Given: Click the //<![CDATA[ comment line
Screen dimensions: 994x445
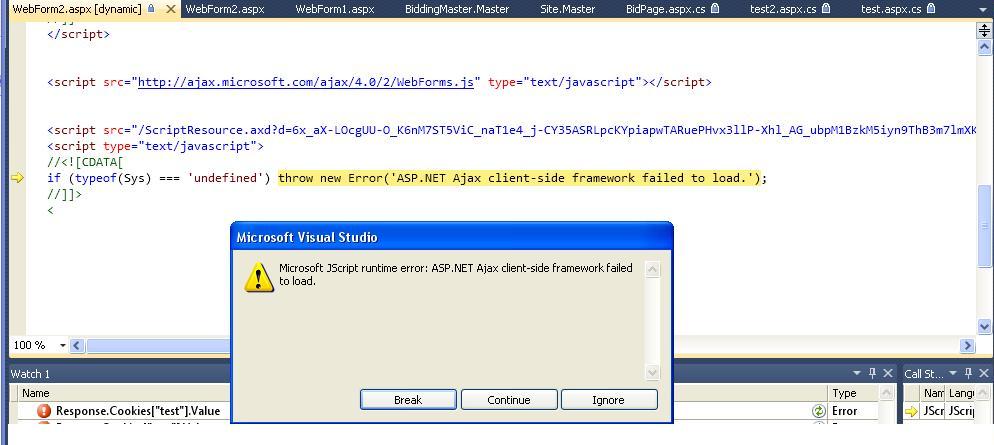Looking at the screenshot, I should (84, 162).
